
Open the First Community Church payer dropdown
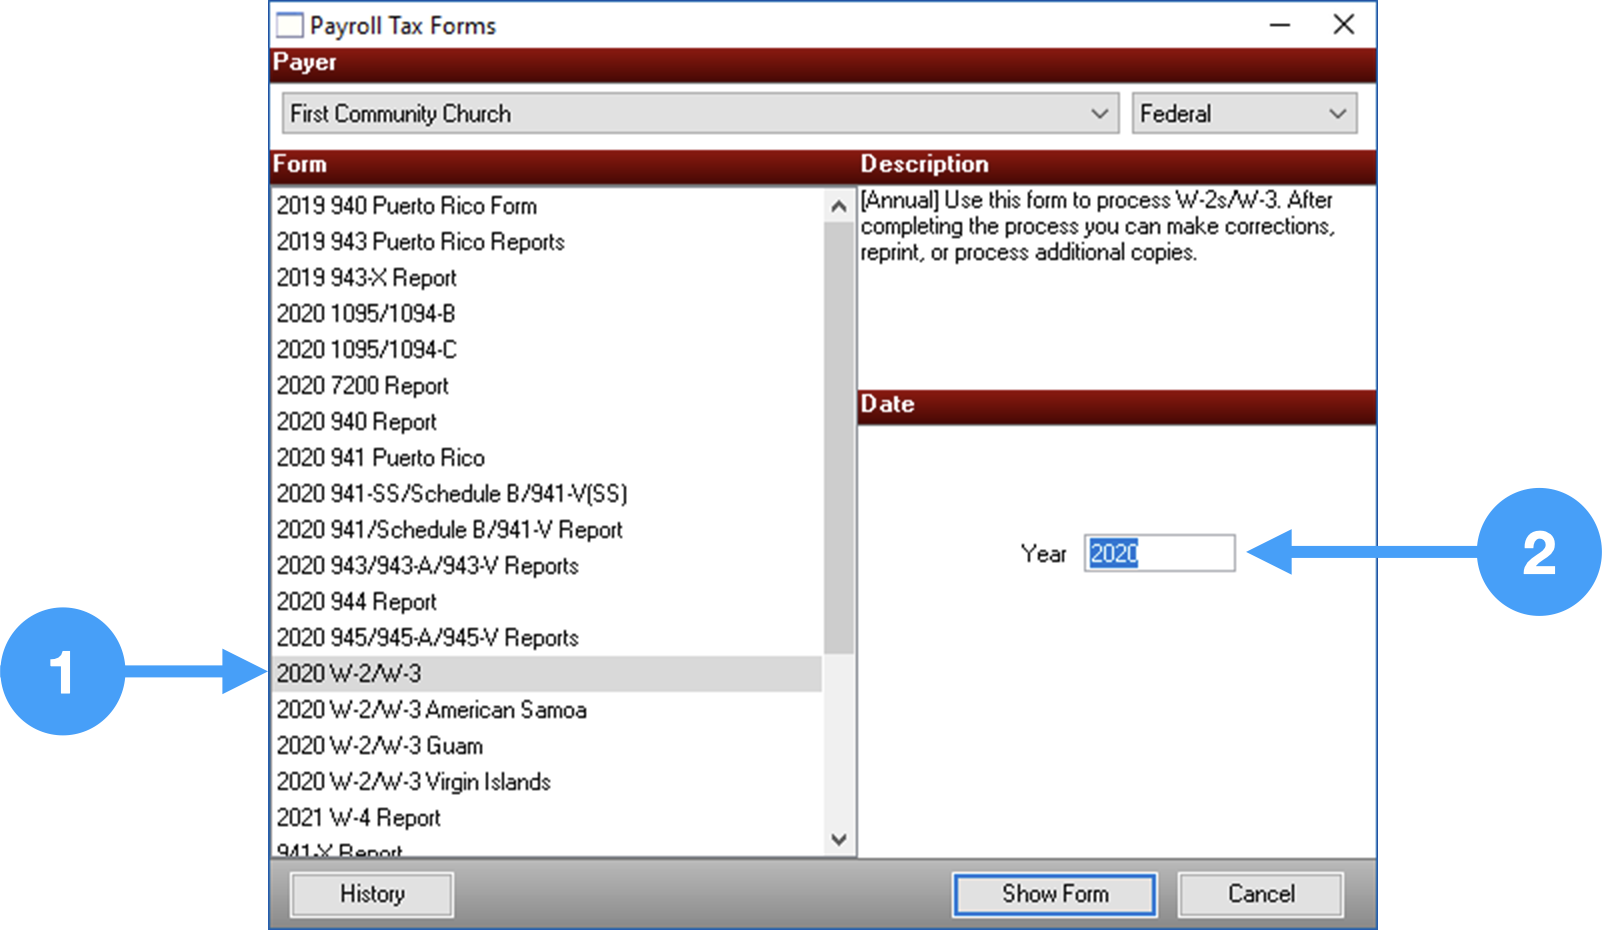coord(700,114)
